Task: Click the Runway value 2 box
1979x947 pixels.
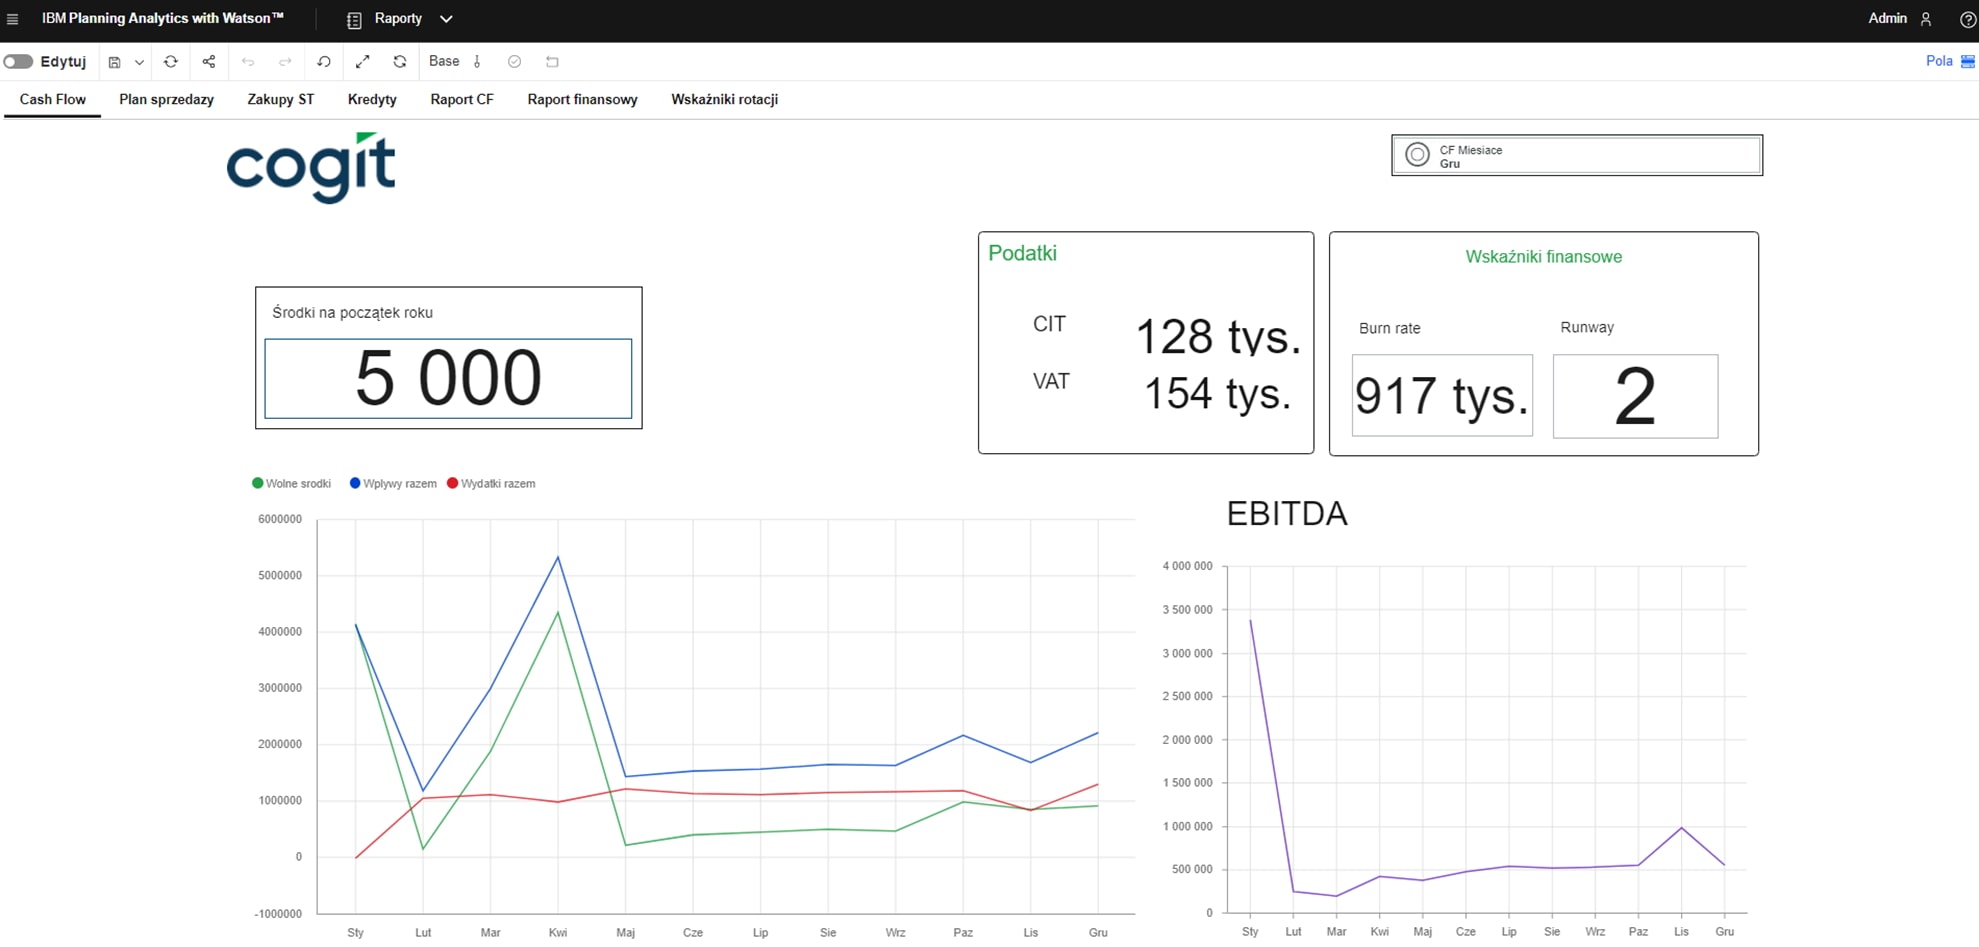Action: point(1635,396)
